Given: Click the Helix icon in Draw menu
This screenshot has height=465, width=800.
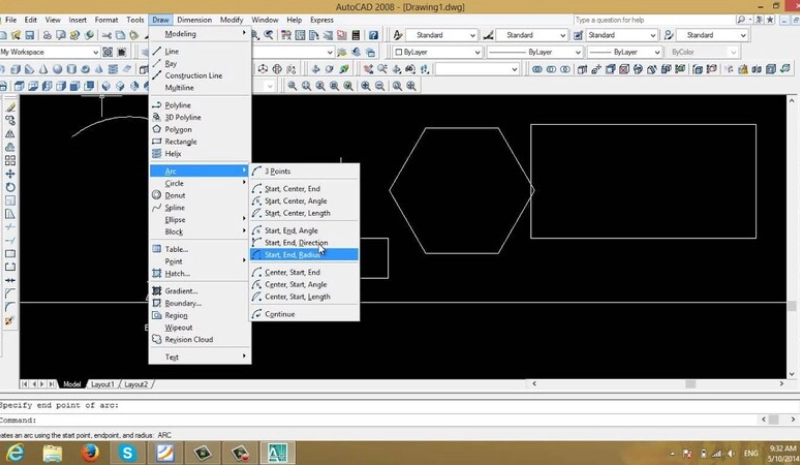Looking at the screenshot, I should [155, 153].
